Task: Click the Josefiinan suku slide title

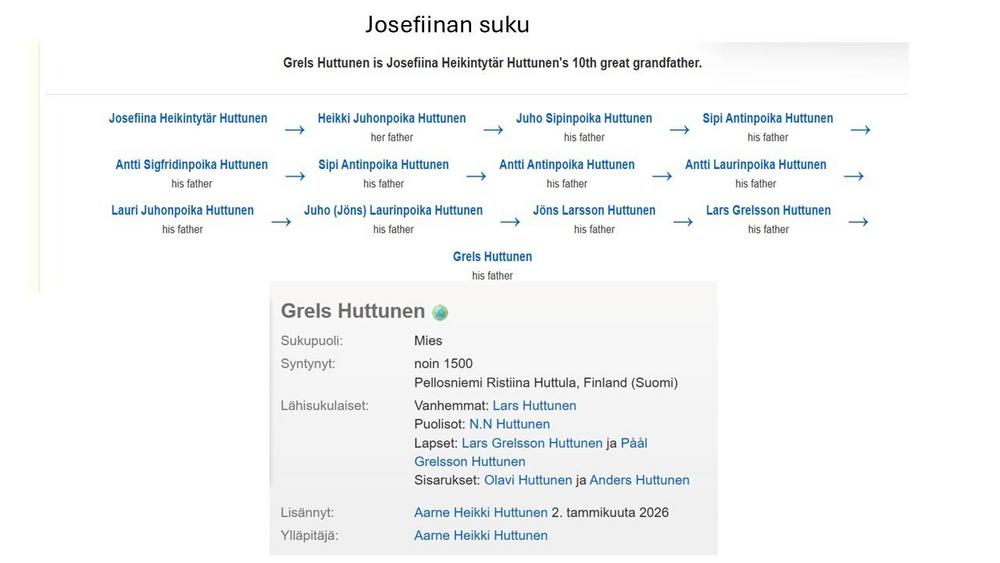Action: point(447,24)
